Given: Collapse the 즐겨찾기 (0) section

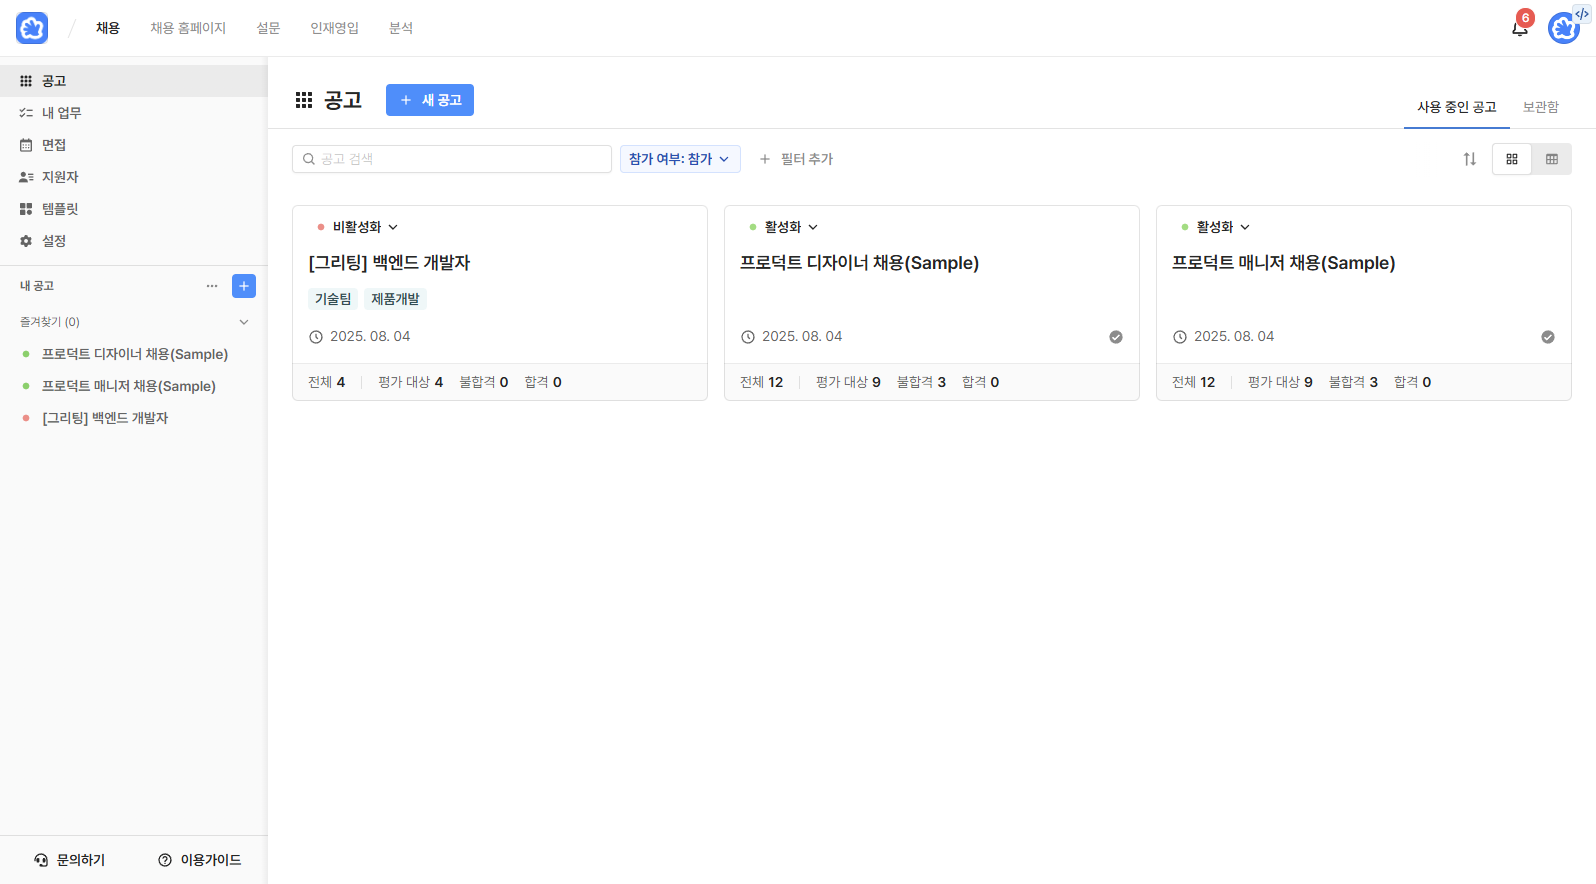Looking at the screenshot, I should coord(244,322).
